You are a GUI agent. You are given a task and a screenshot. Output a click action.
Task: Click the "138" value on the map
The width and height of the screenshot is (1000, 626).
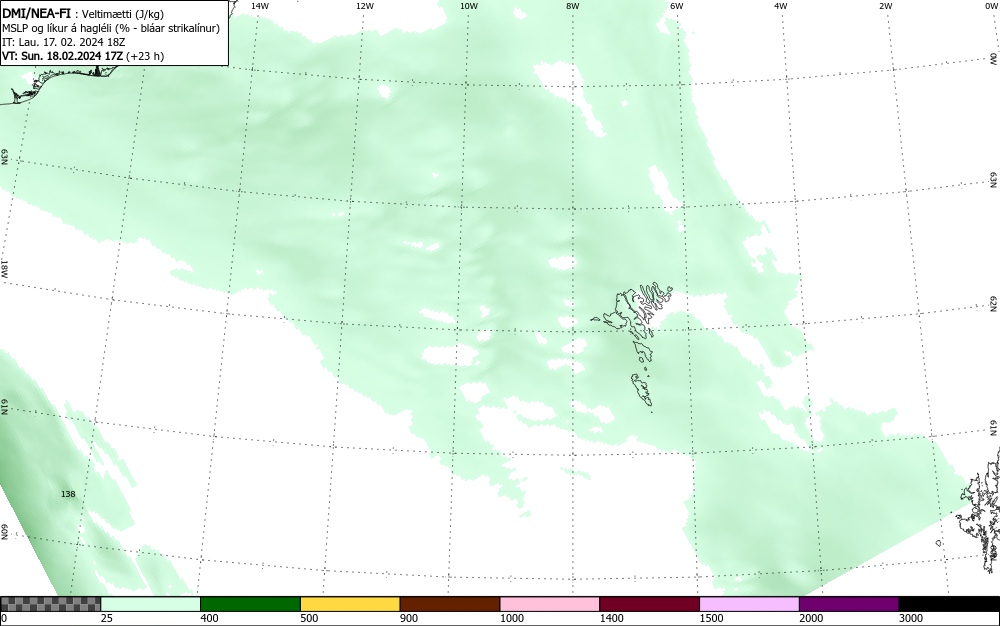pos(68,494)
